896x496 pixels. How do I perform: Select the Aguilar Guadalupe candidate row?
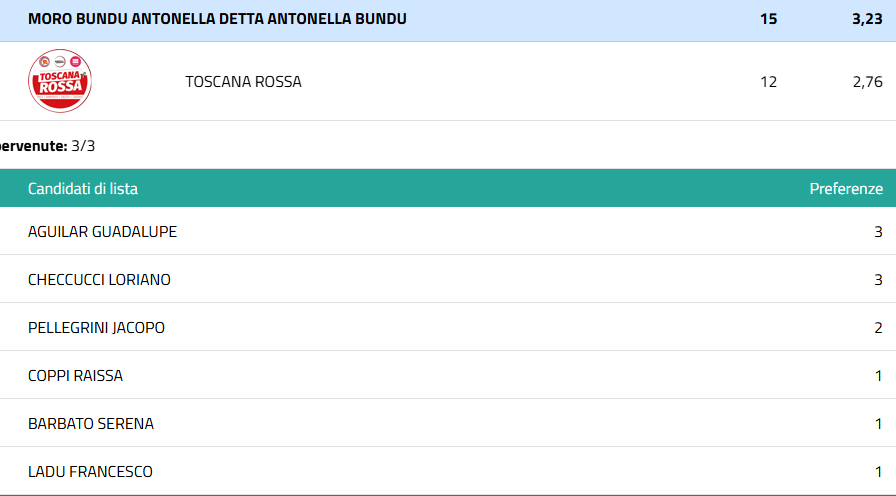coord(102,232)
